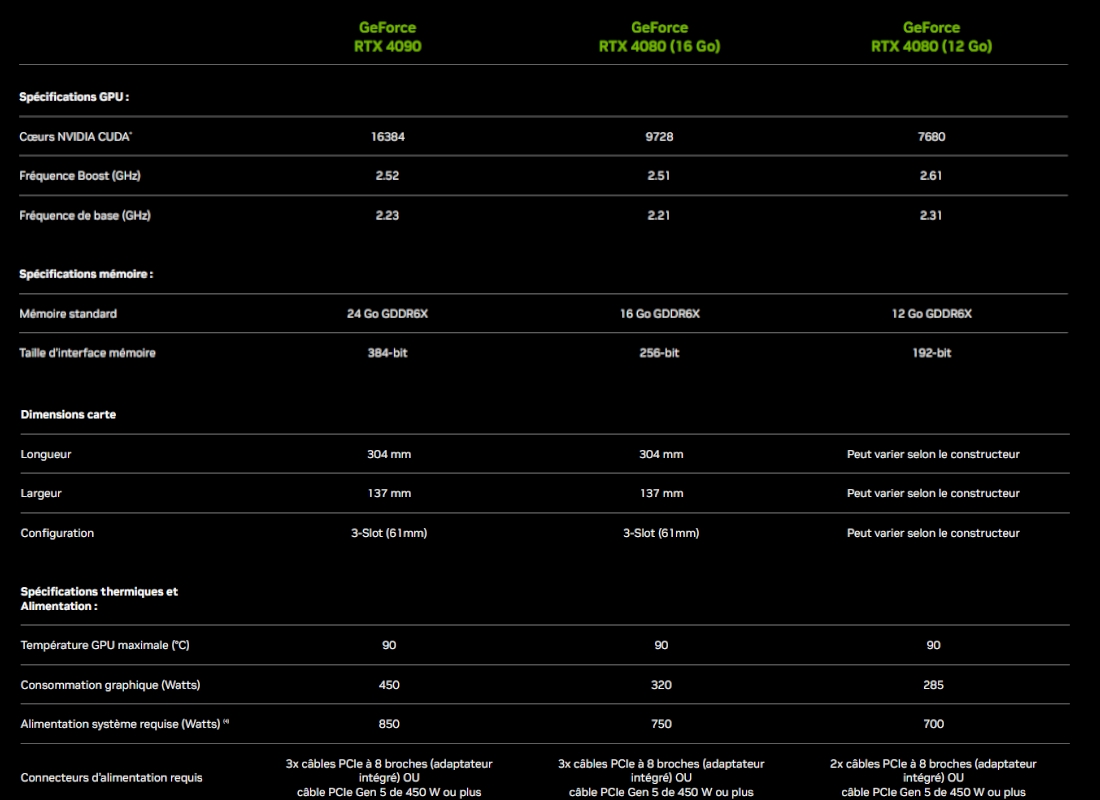This screenshot has height=800, width=1100.
Task: Select the 256-bit interface value
Action: click(x=659, y=353)
